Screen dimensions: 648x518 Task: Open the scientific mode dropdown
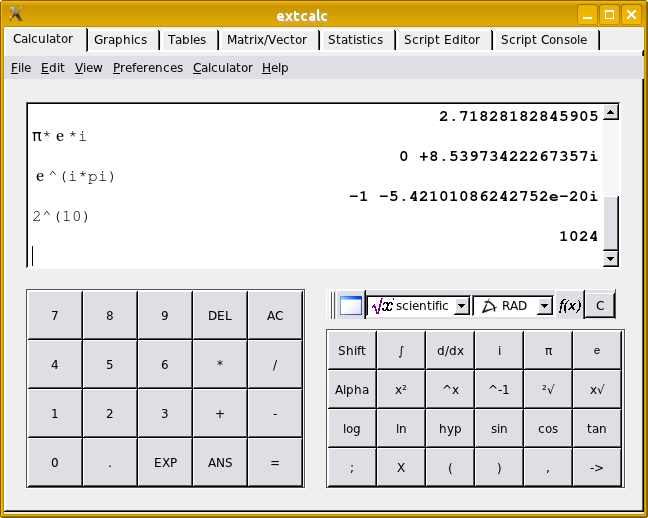[418, 306]
